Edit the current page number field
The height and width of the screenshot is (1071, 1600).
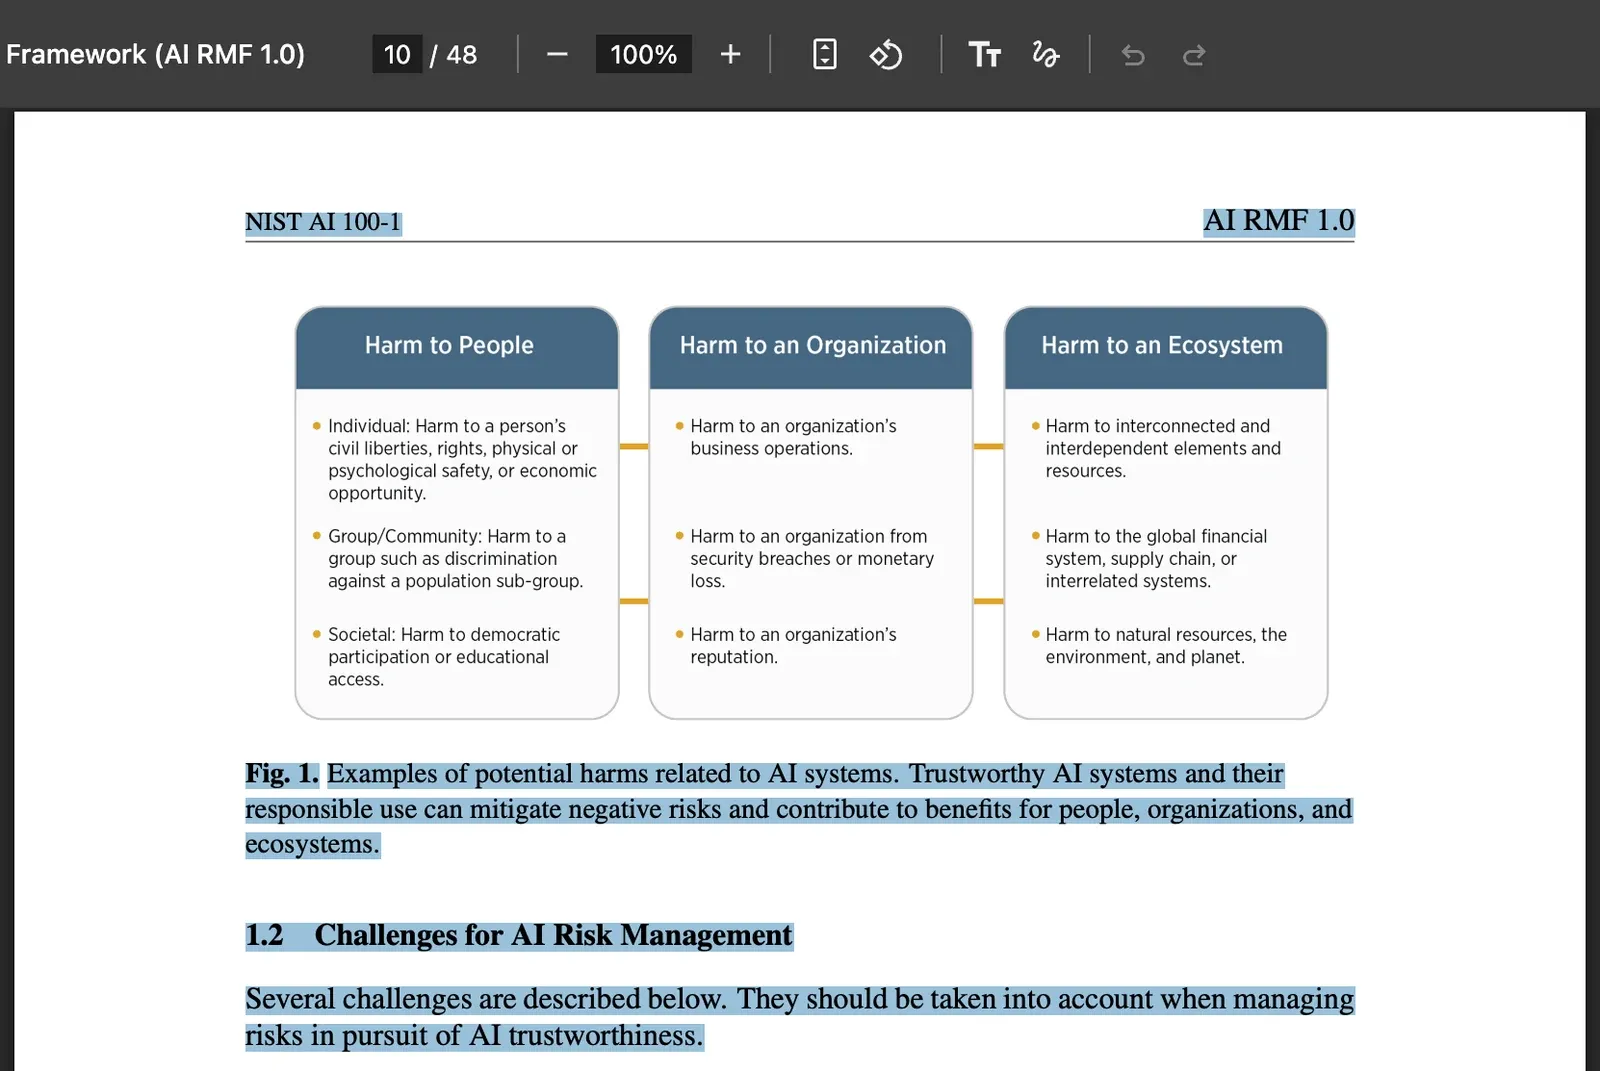click(x=397, y=54)
